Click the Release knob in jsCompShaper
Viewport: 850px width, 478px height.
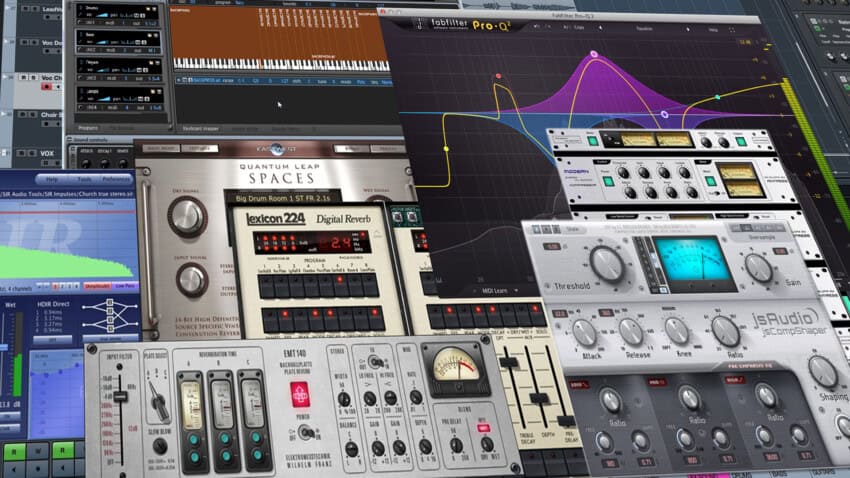(x=630, y=332)
